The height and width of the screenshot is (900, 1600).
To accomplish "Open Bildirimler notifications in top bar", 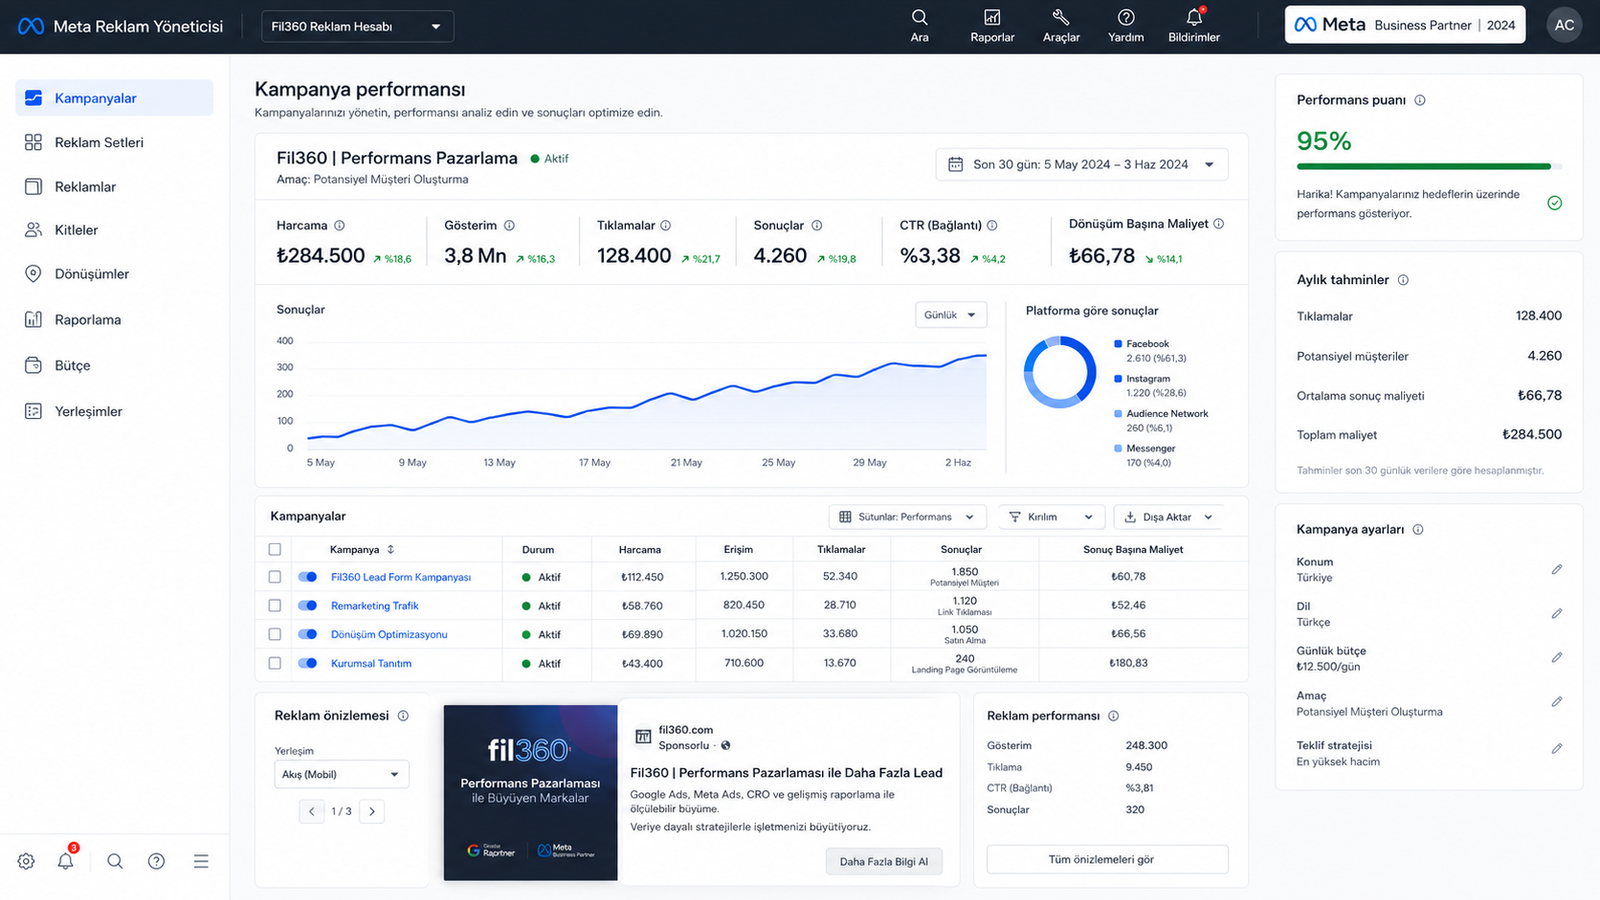I will (x=1194, y=26).
